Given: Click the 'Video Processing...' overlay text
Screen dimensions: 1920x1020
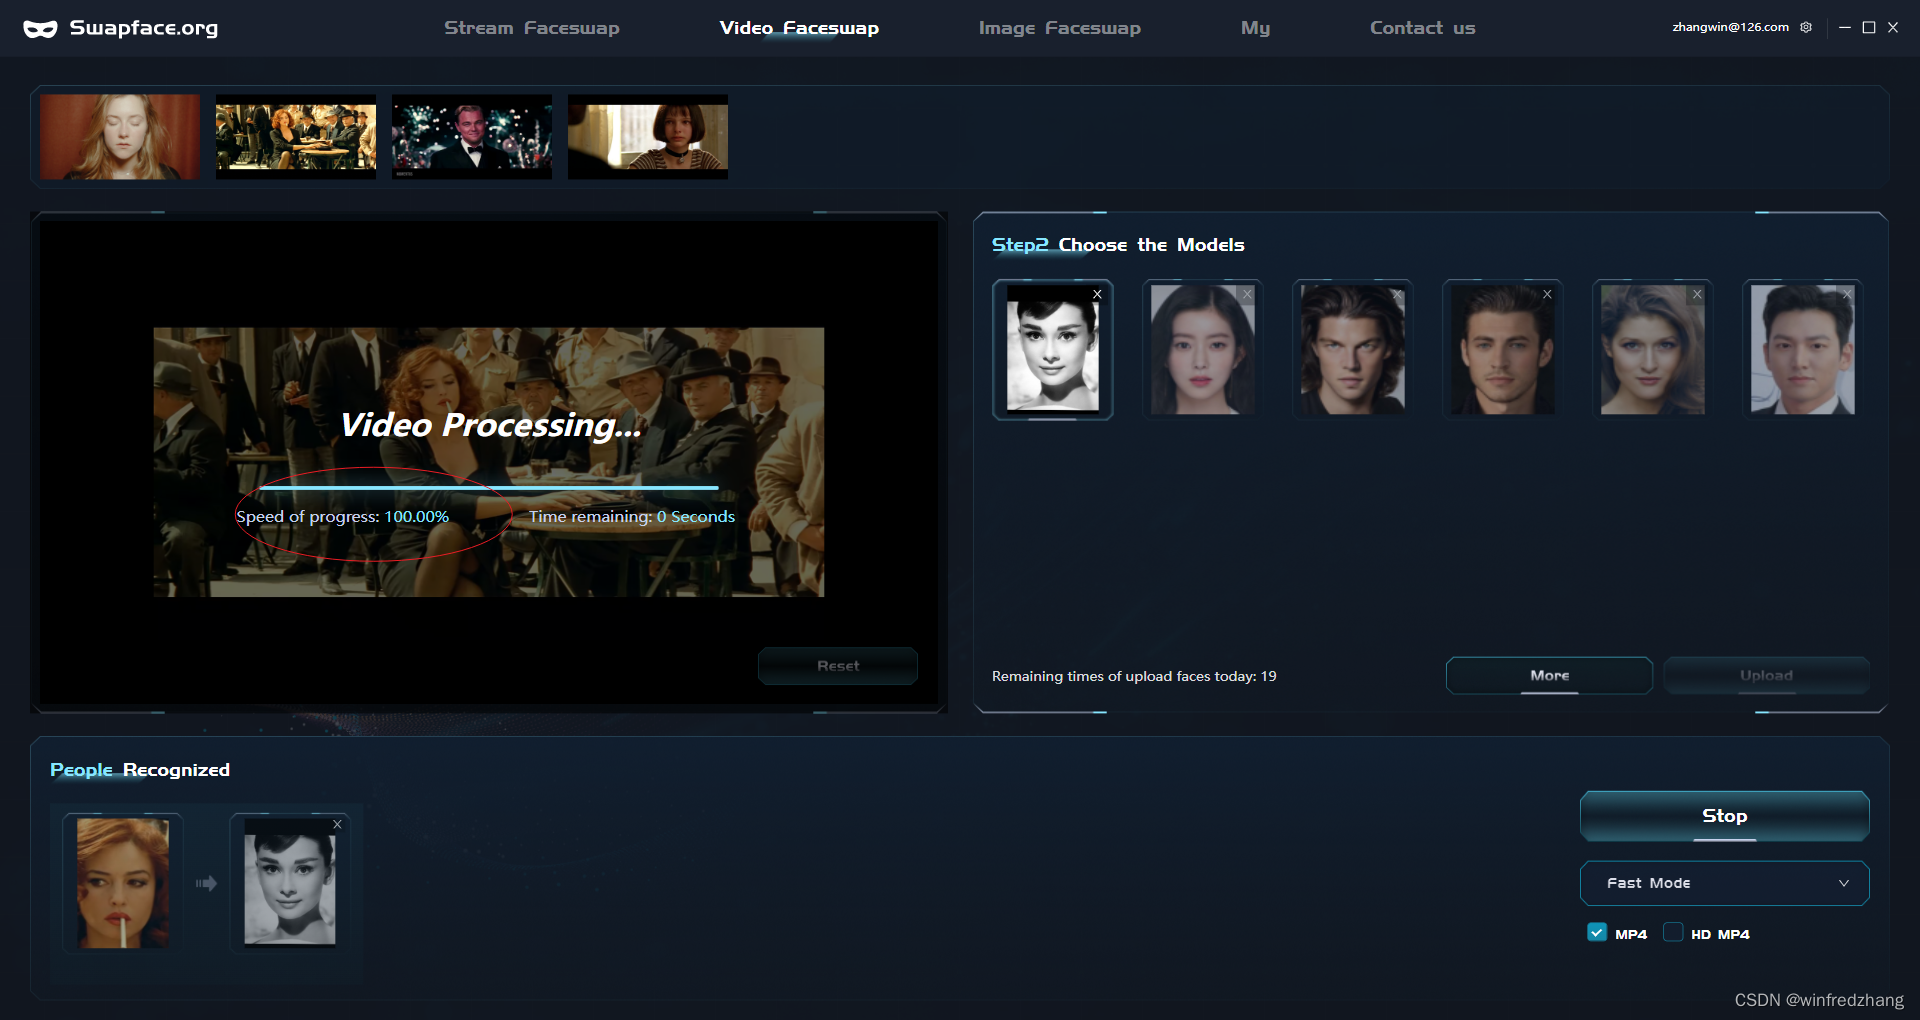Looking at the screenshot, I should point(490,425).
